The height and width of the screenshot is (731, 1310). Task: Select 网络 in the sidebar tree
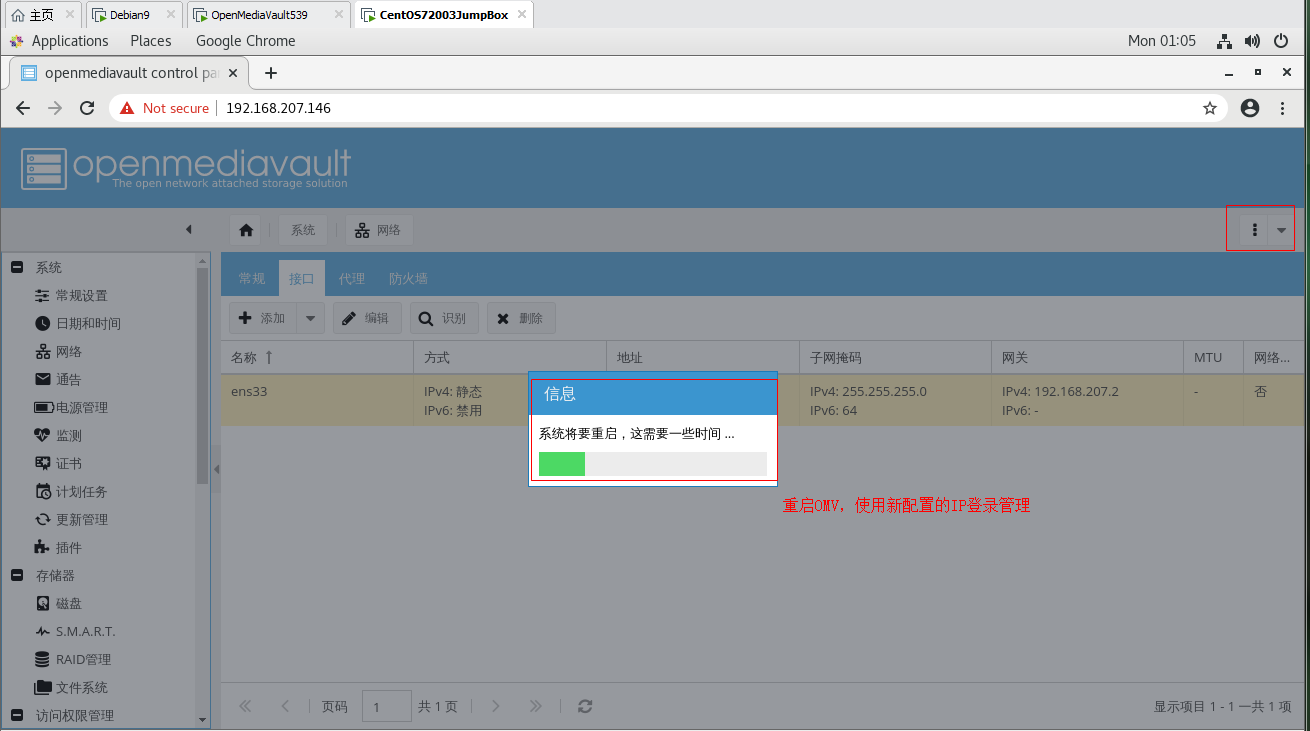click(58, 352)
